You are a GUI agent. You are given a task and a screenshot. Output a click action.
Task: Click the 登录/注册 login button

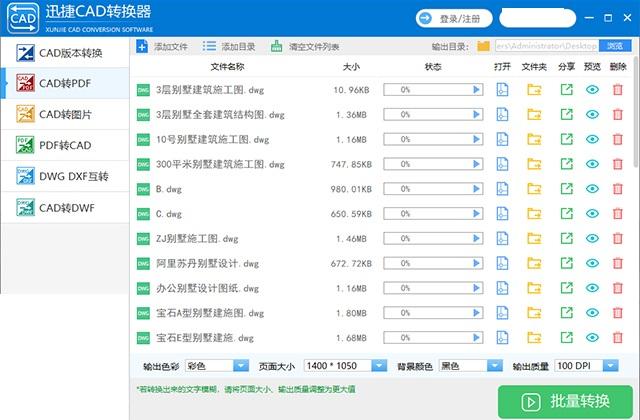point(454,19)
